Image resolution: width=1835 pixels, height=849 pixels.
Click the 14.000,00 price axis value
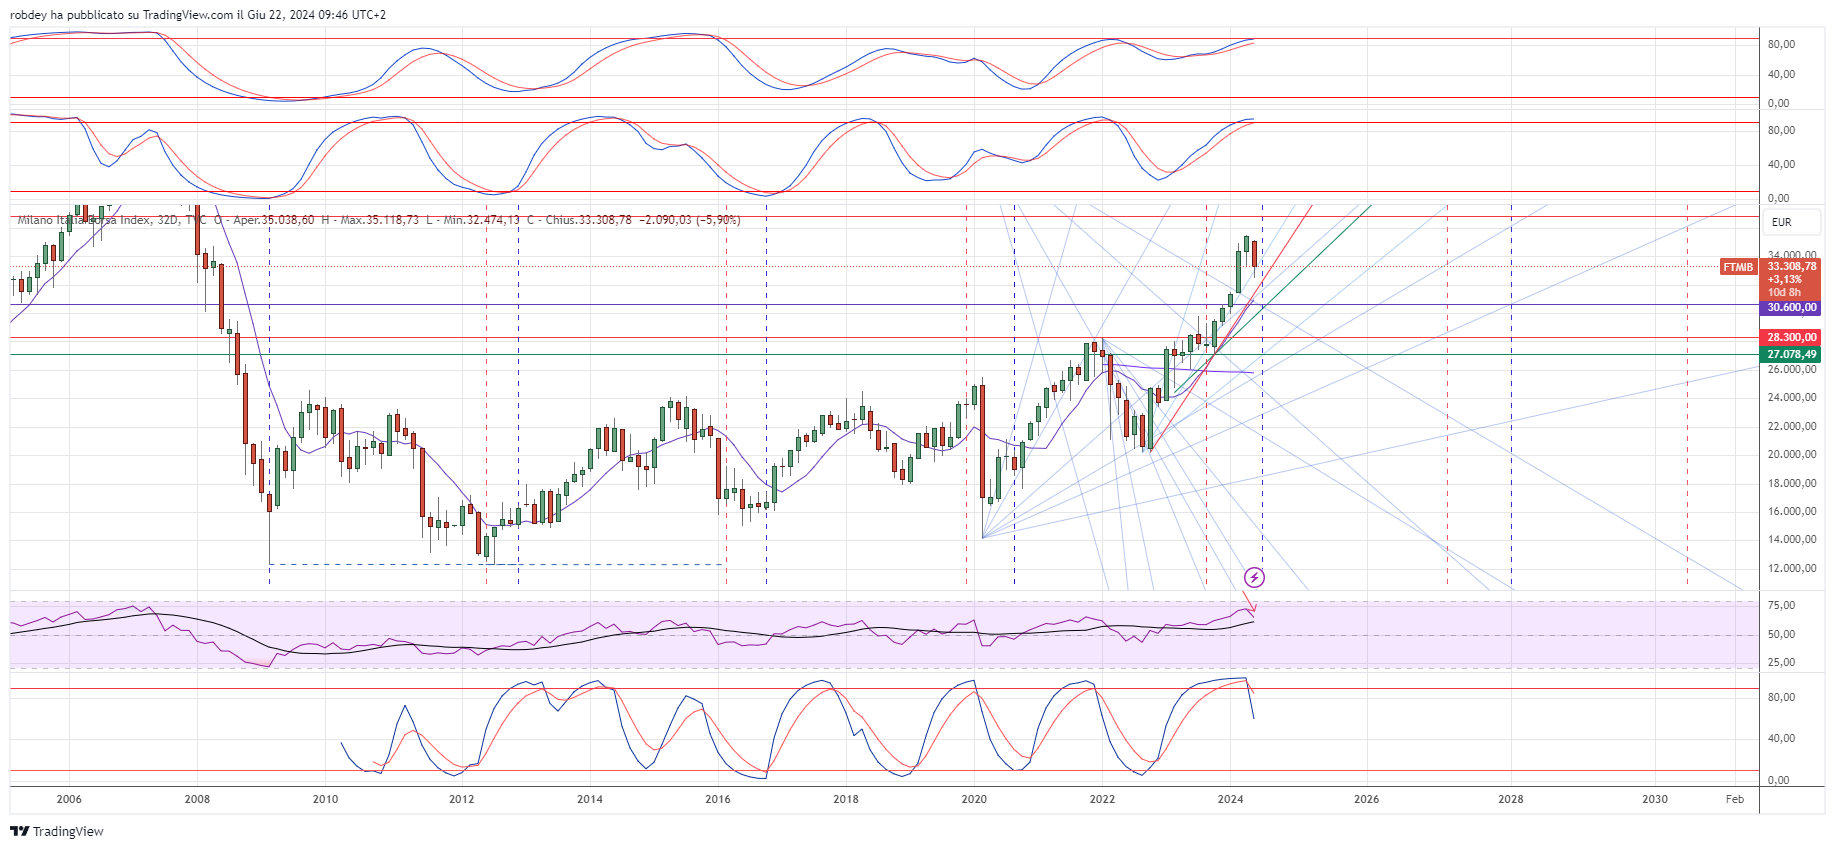click(x=1792, y=539)
